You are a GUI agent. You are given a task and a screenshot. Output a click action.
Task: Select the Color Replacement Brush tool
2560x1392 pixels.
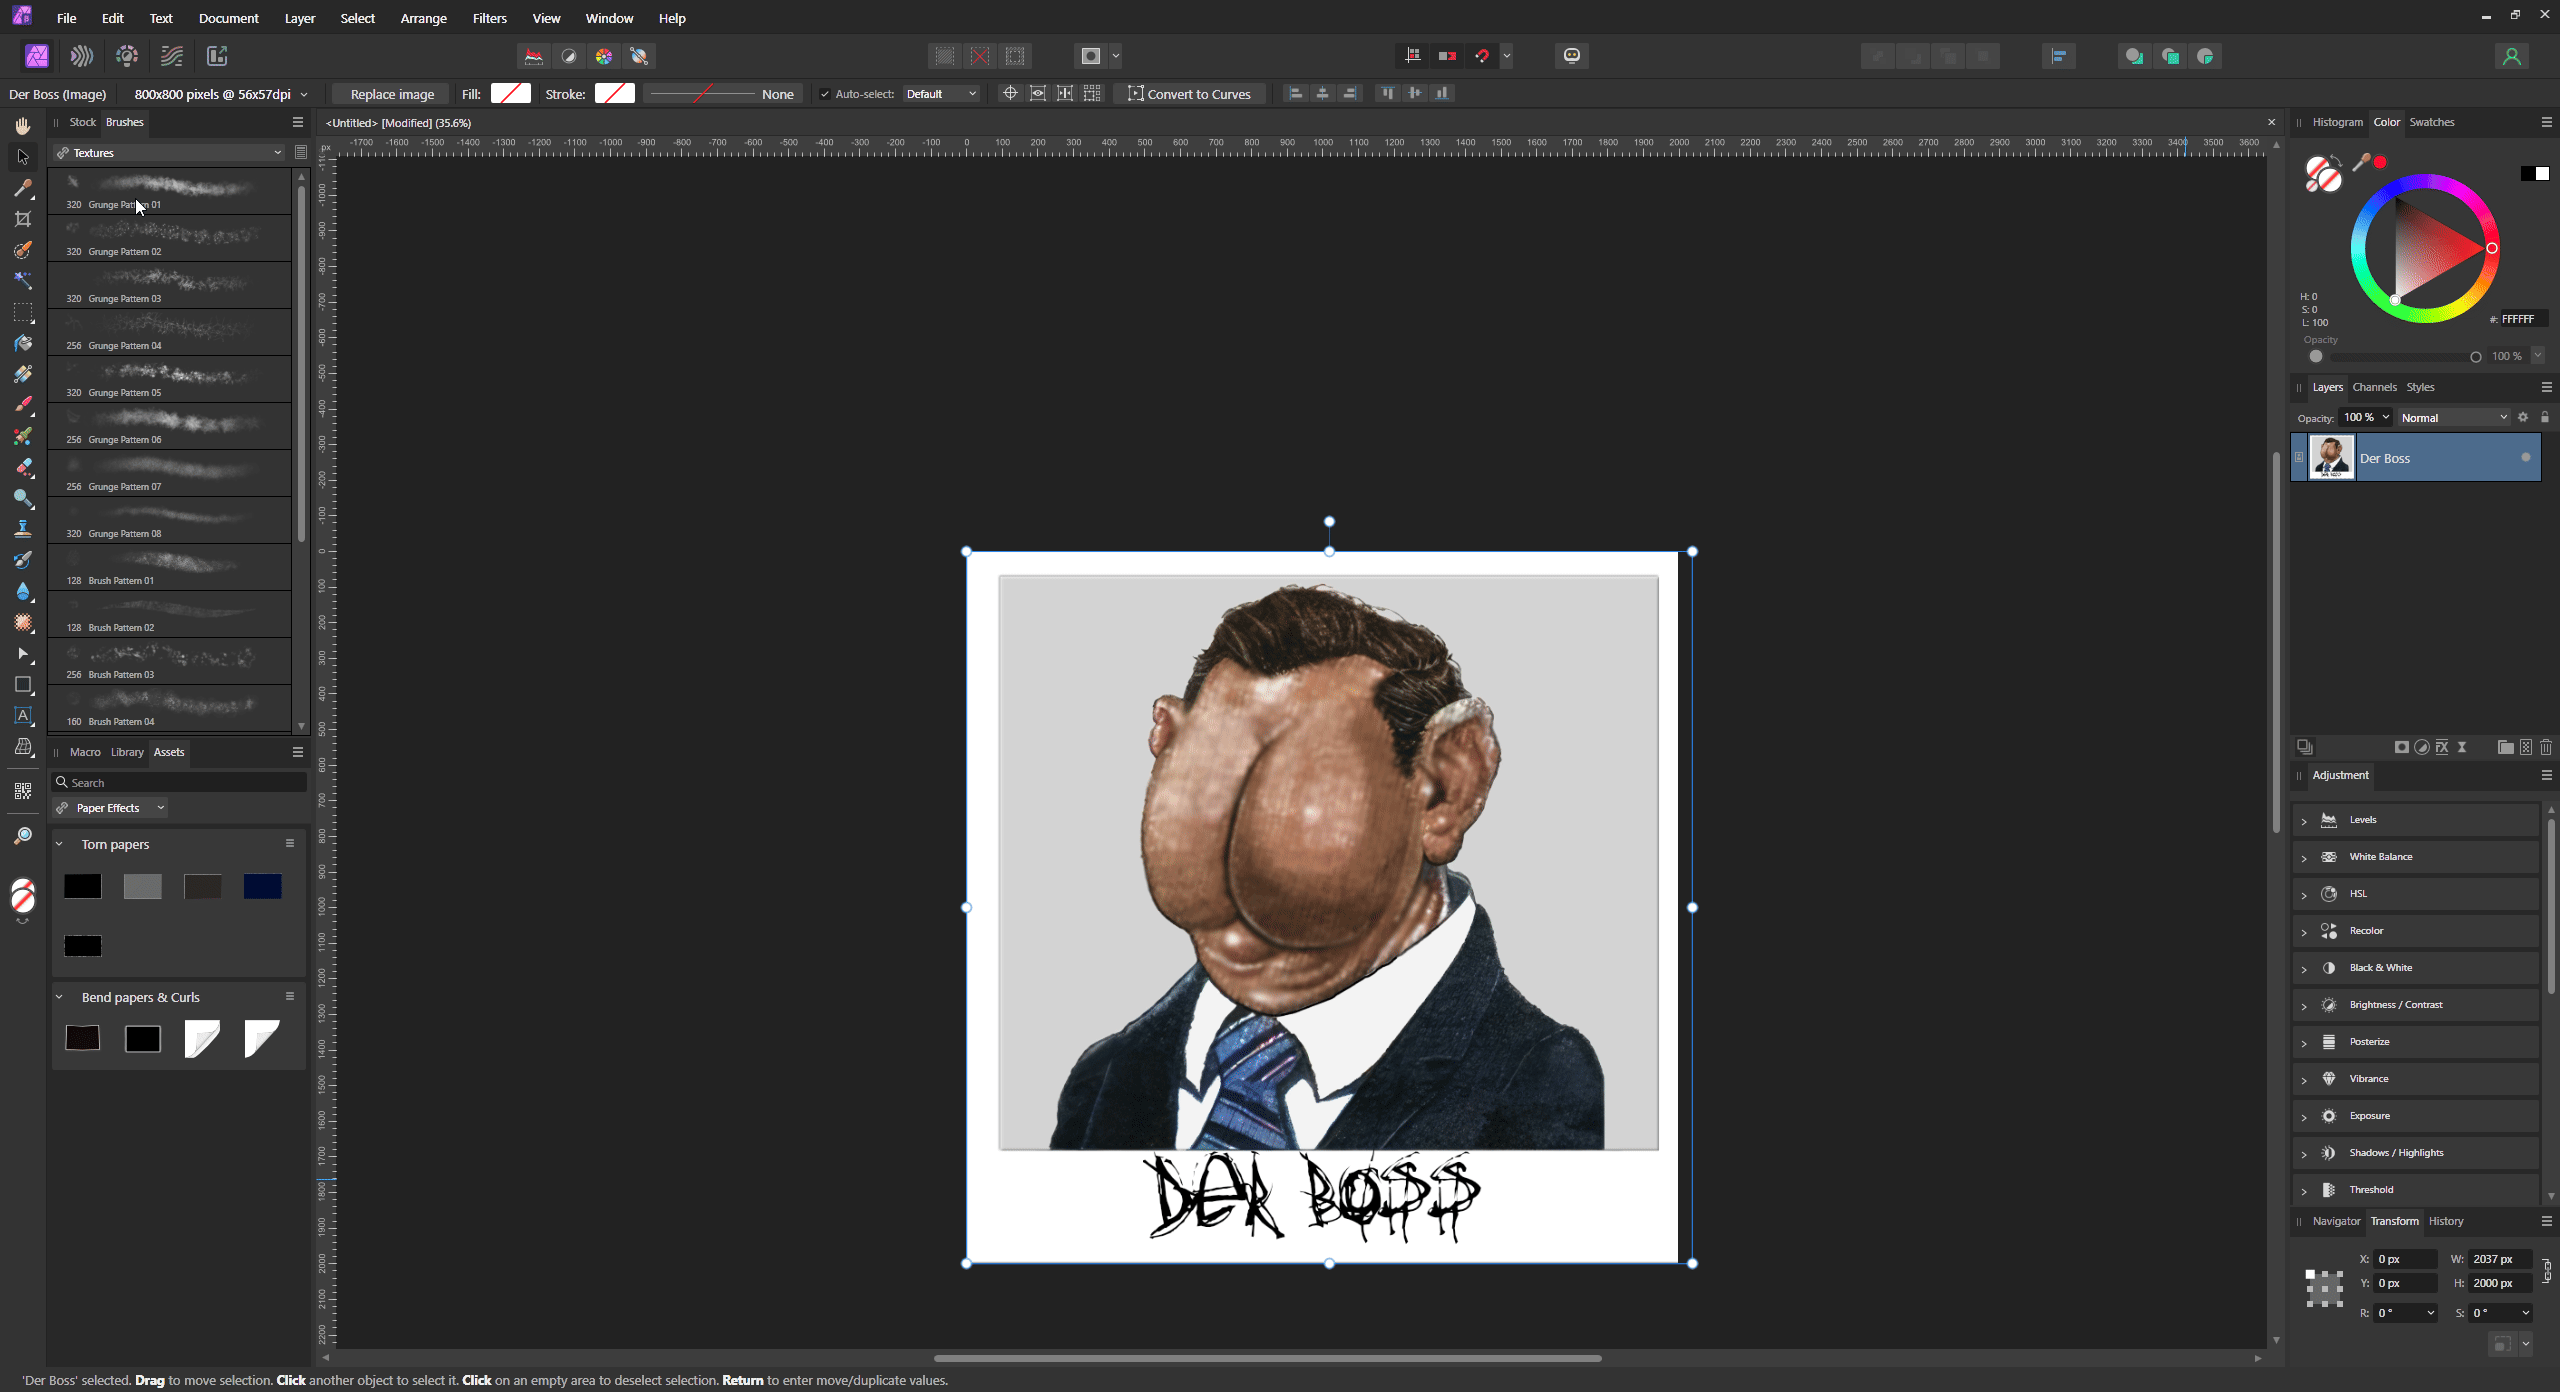tap(22, 436)
